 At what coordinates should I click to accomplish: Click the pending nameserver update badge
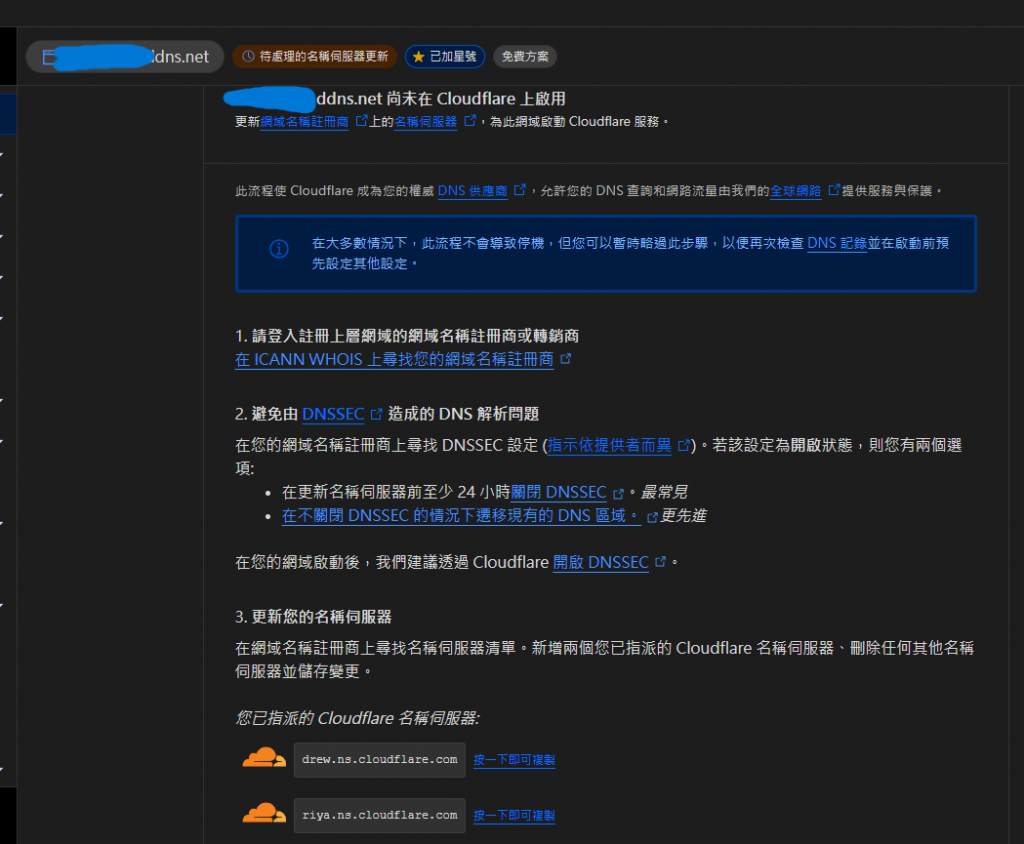coord(315,57)
